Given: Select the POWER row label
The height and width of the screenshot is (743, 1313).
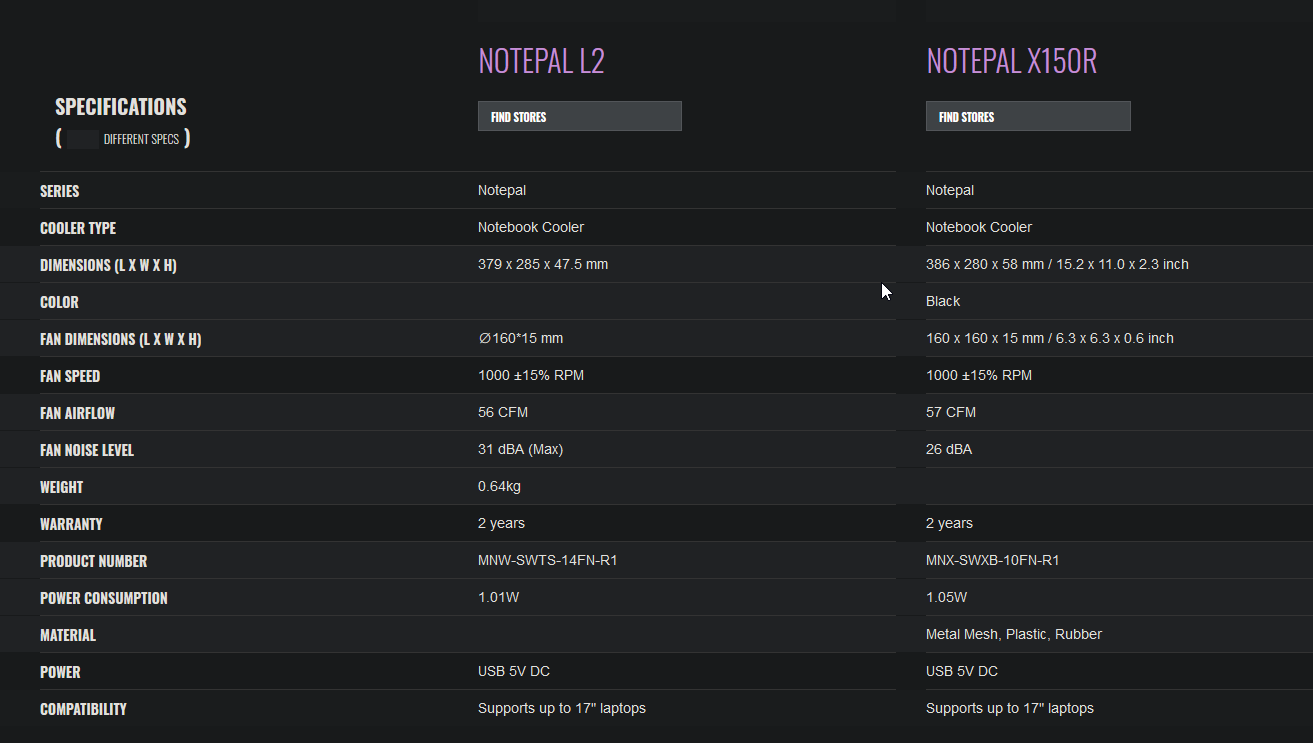Looking at the screenshot, I should click(x=60, y=672).
